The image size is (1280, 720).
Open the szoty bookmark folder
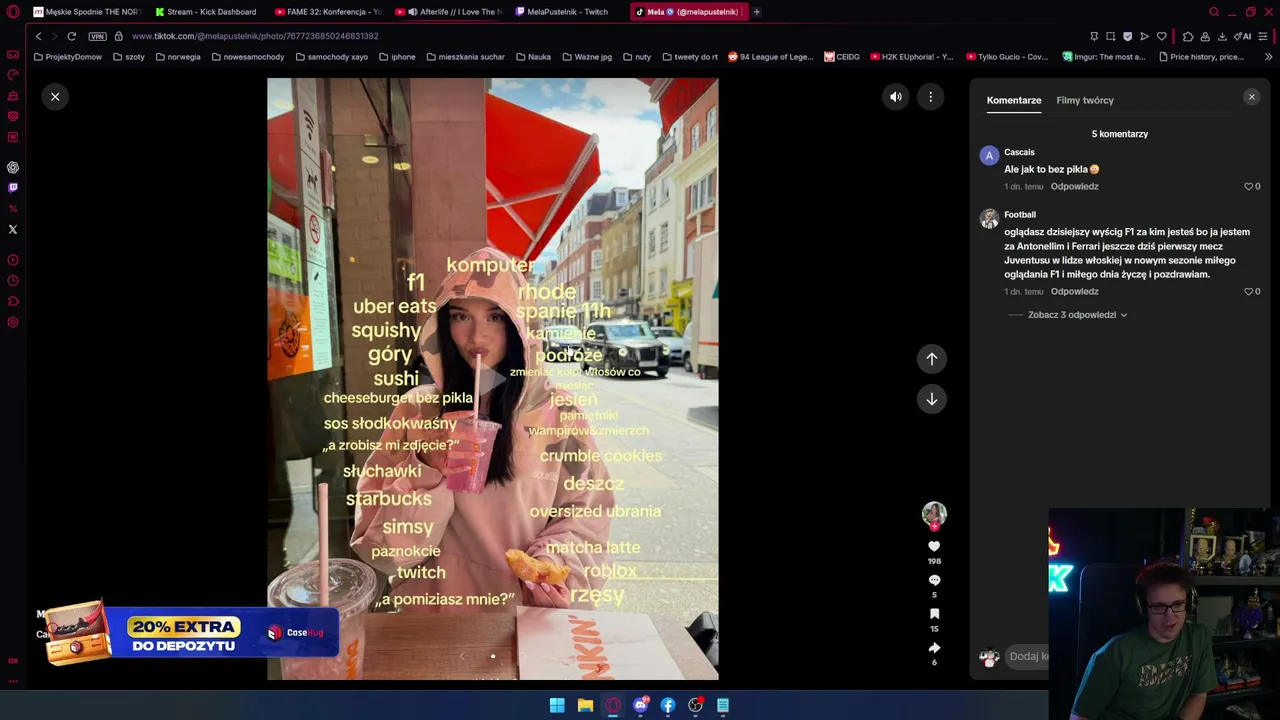tap(129, 57)
